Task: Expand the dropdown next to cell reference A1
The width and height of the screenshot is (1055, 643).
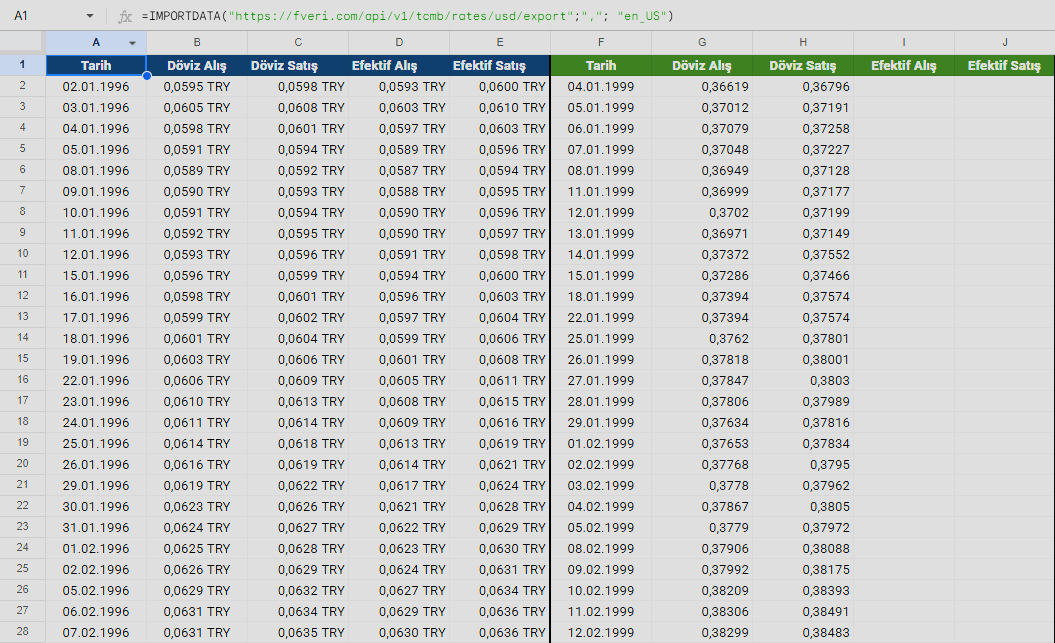Action: click(90, 16)
